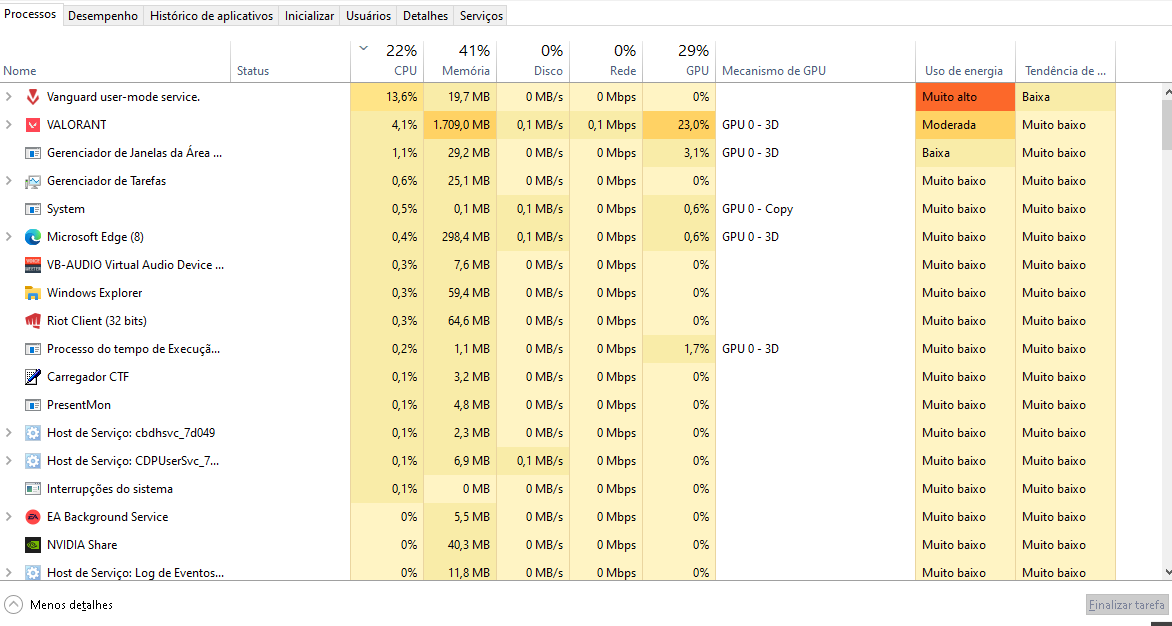The width and height of the screenshot is (1172, 626).
Task: Click the VALORANT process icon
Action: point(33,125)
